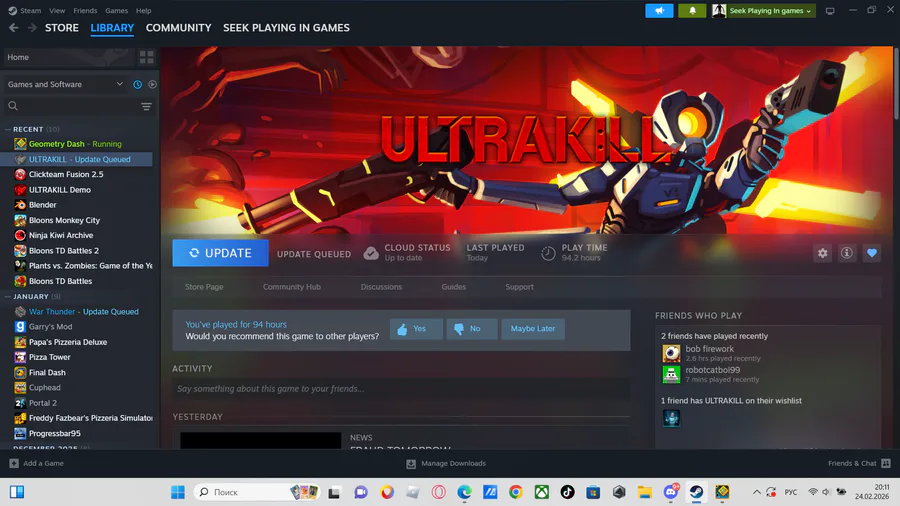Go to the COMMUNITY tab
Image resolution: width=900 pixels, height=506 pixels.
pyautogui.click(x=179, y=28)
